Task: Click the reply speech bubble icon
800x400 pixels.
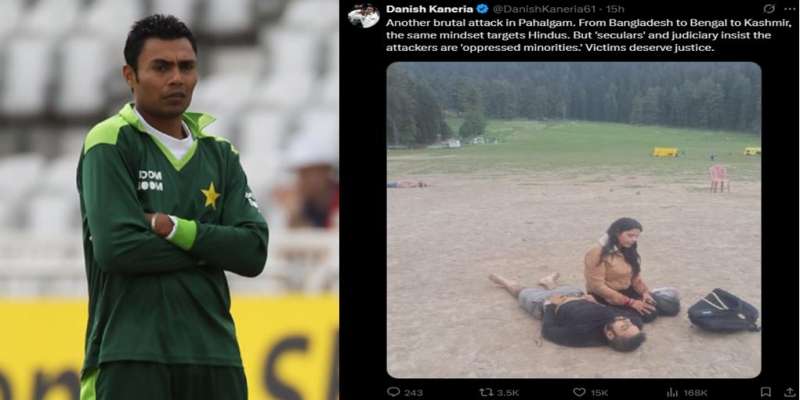Action: click(393, 392)
